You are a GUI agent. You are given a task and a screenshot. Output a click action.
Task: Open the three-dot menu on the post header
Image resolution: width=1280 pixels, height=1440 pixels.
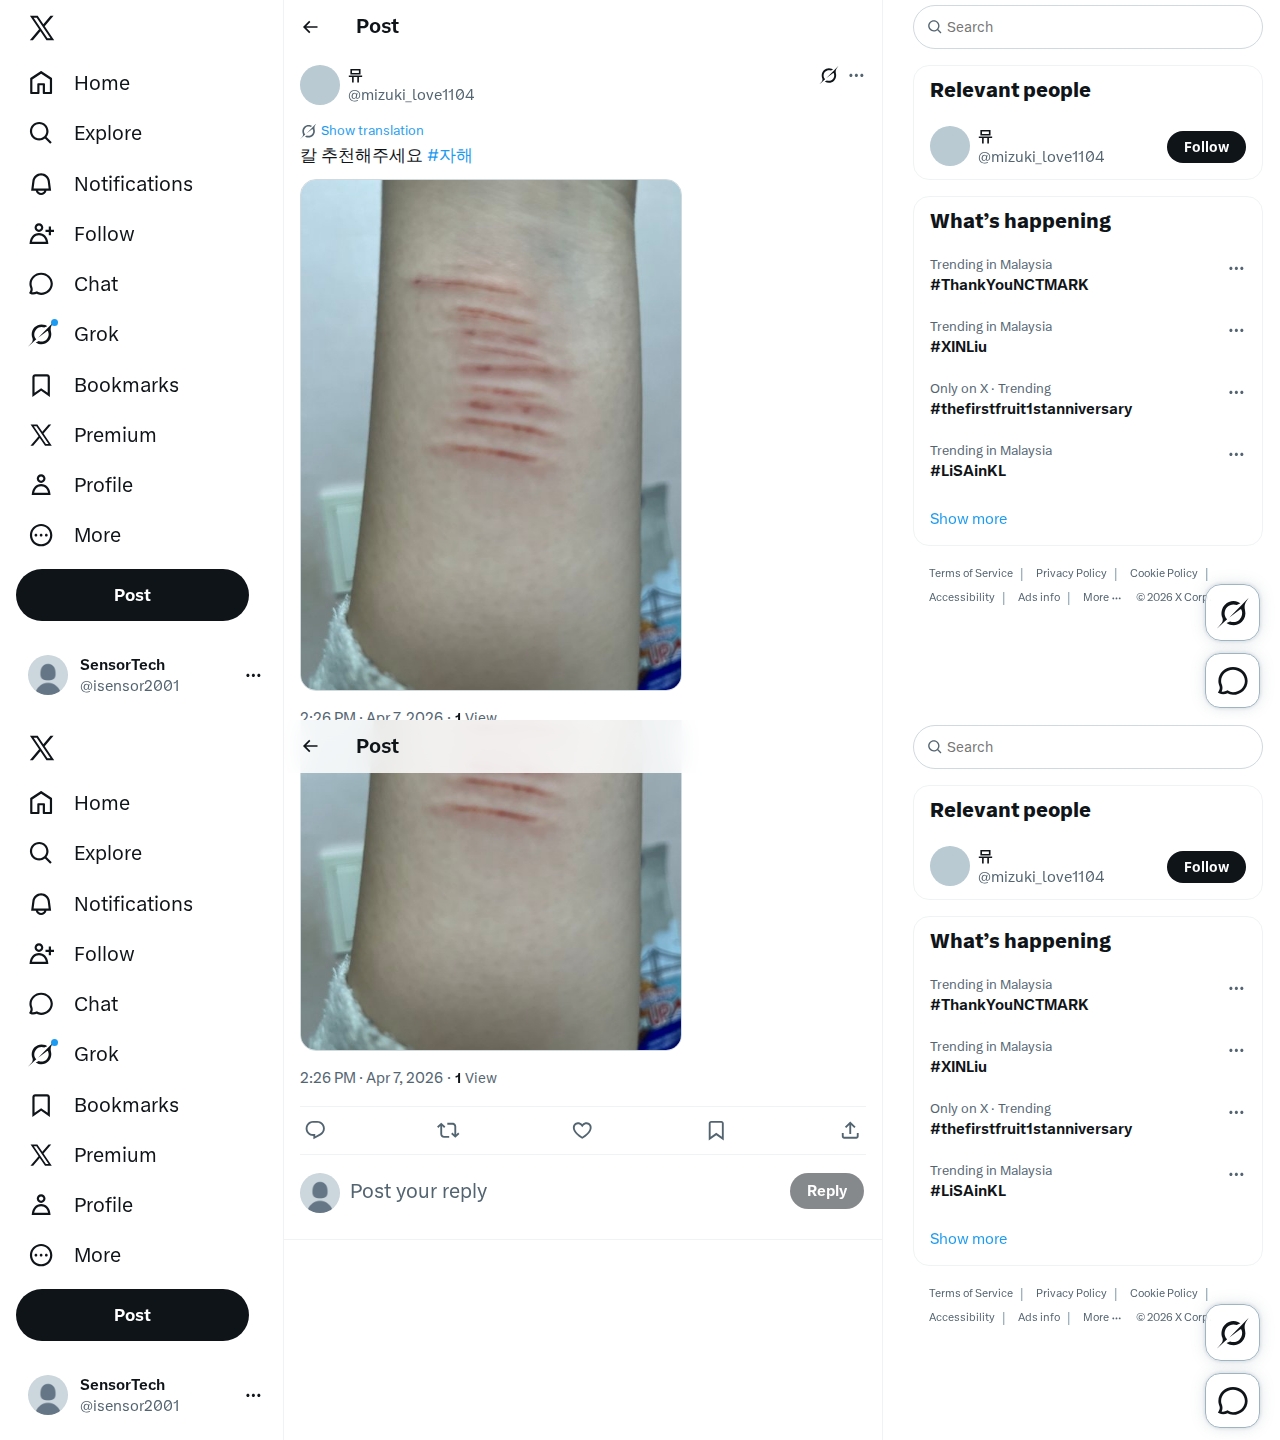tap(856, 75)
